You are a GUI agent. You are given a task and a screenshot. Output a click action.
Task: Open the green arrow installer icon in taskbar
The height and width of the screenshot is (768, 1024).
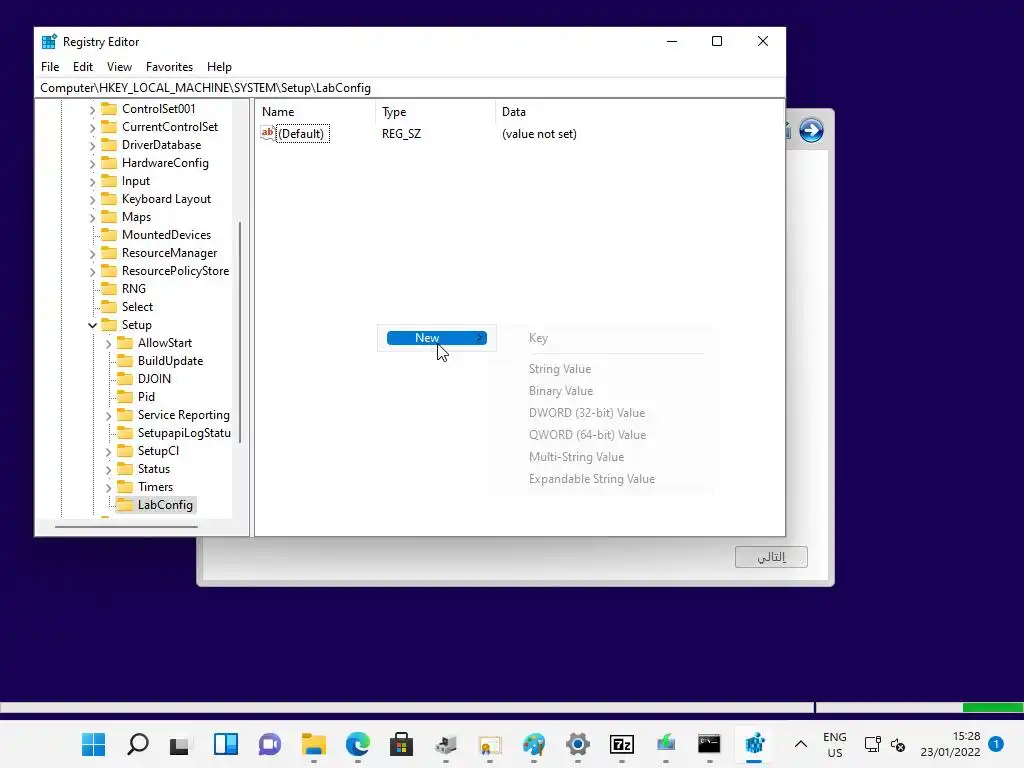click(x=665, y=743)
